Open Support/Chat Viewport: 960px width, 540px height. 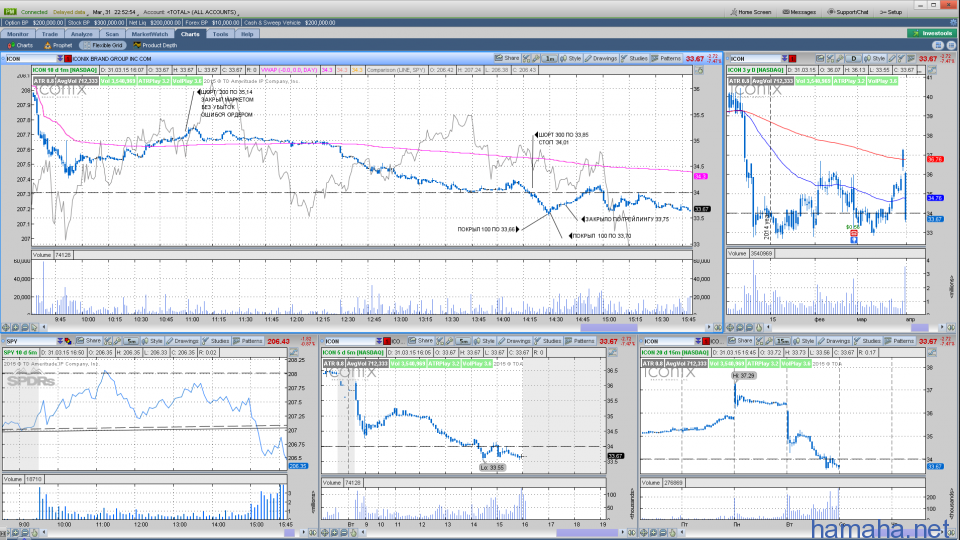pyautogui.click(x=849, y=12)
